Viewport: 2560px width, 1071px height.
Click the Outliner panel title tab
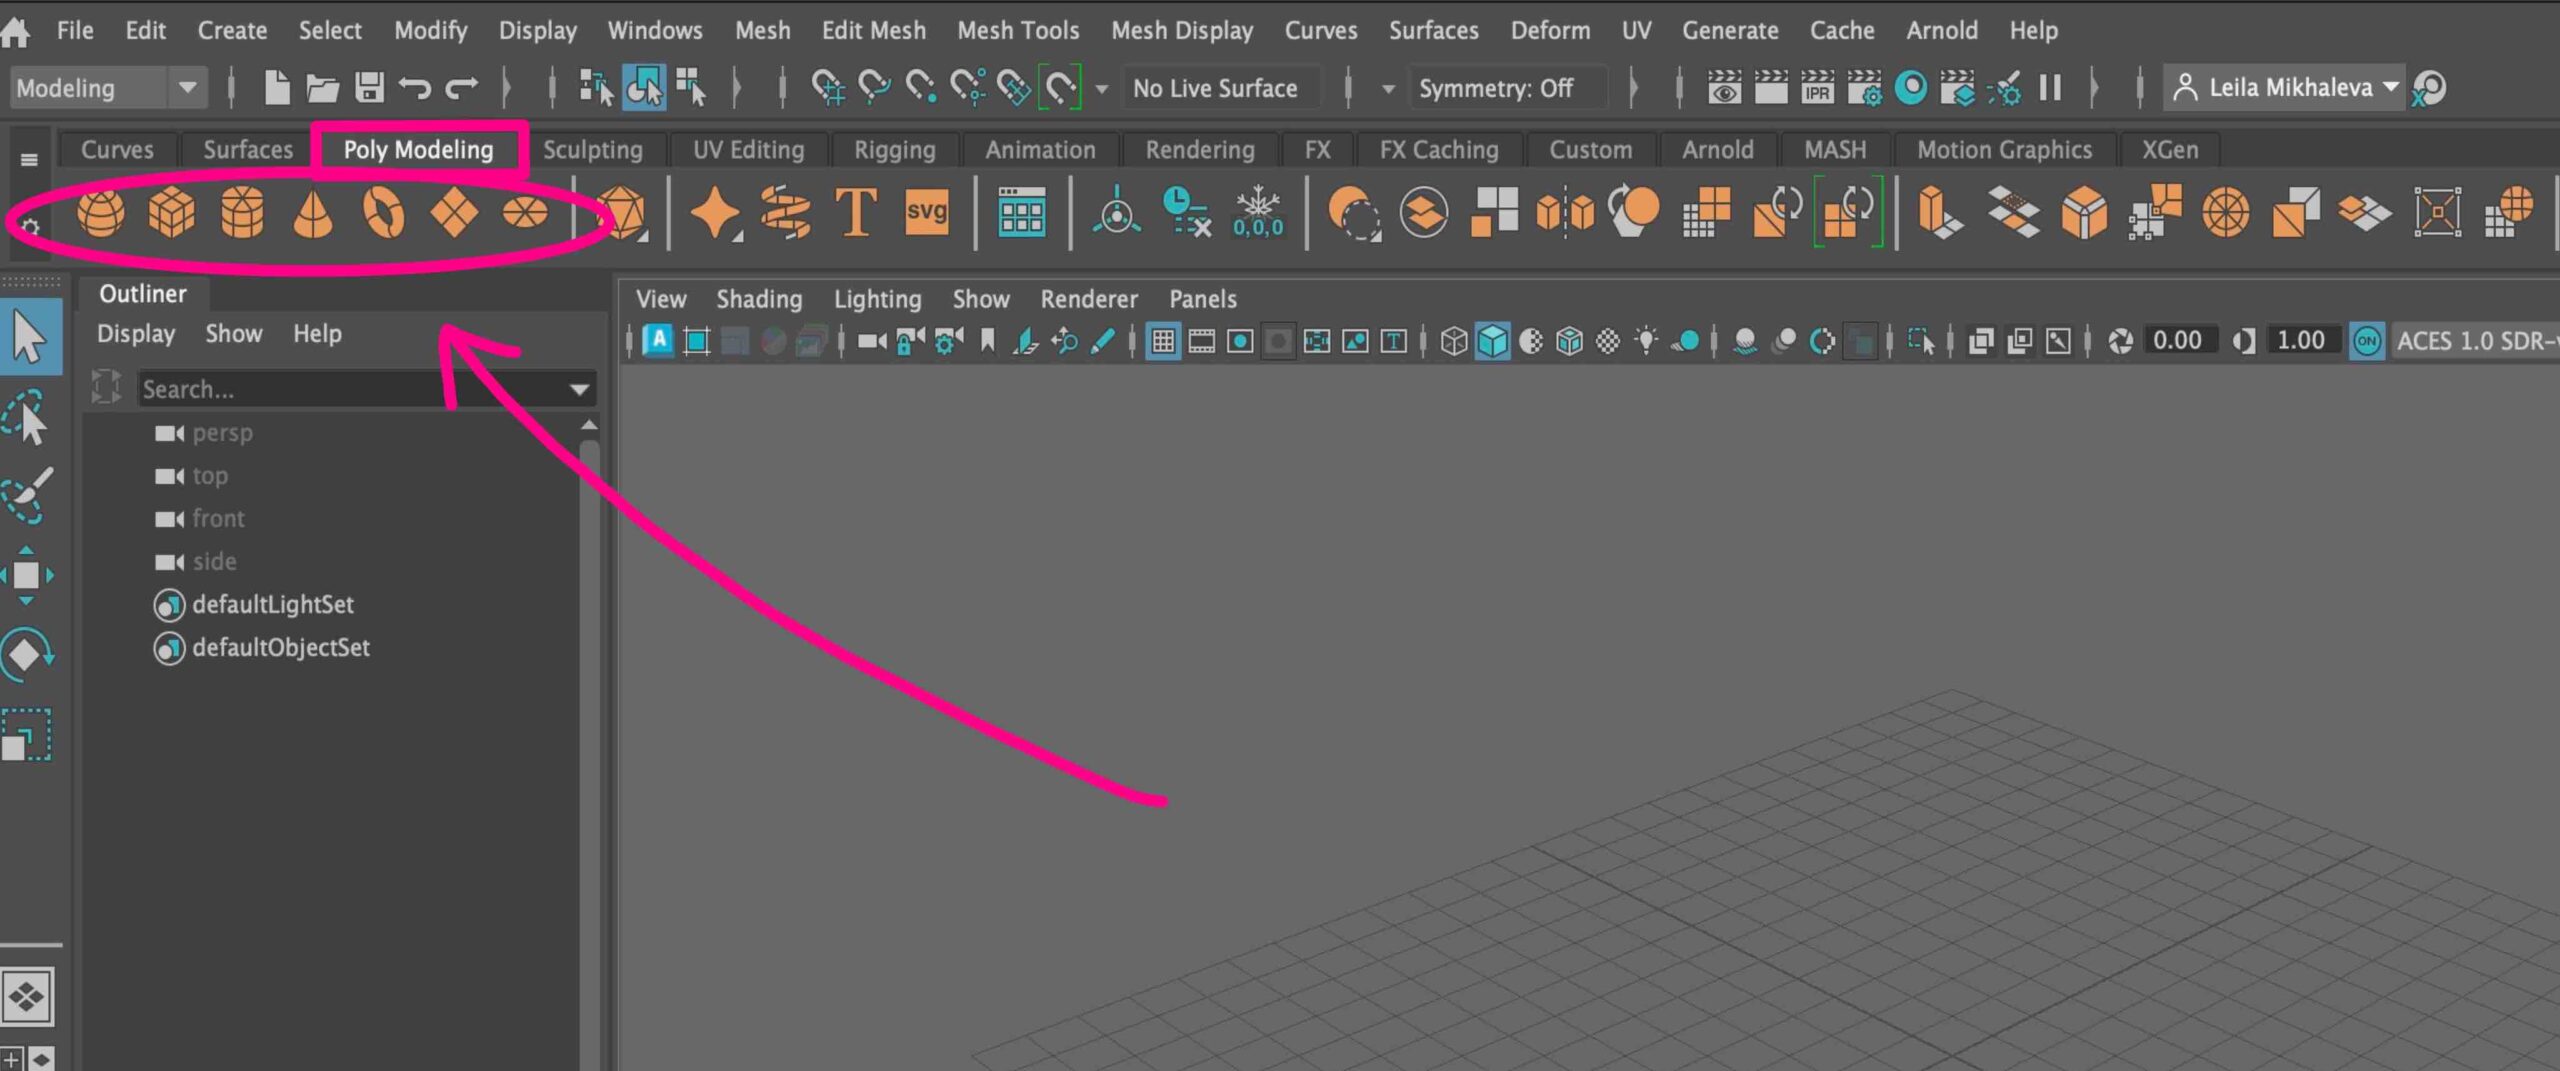[143, 294]
